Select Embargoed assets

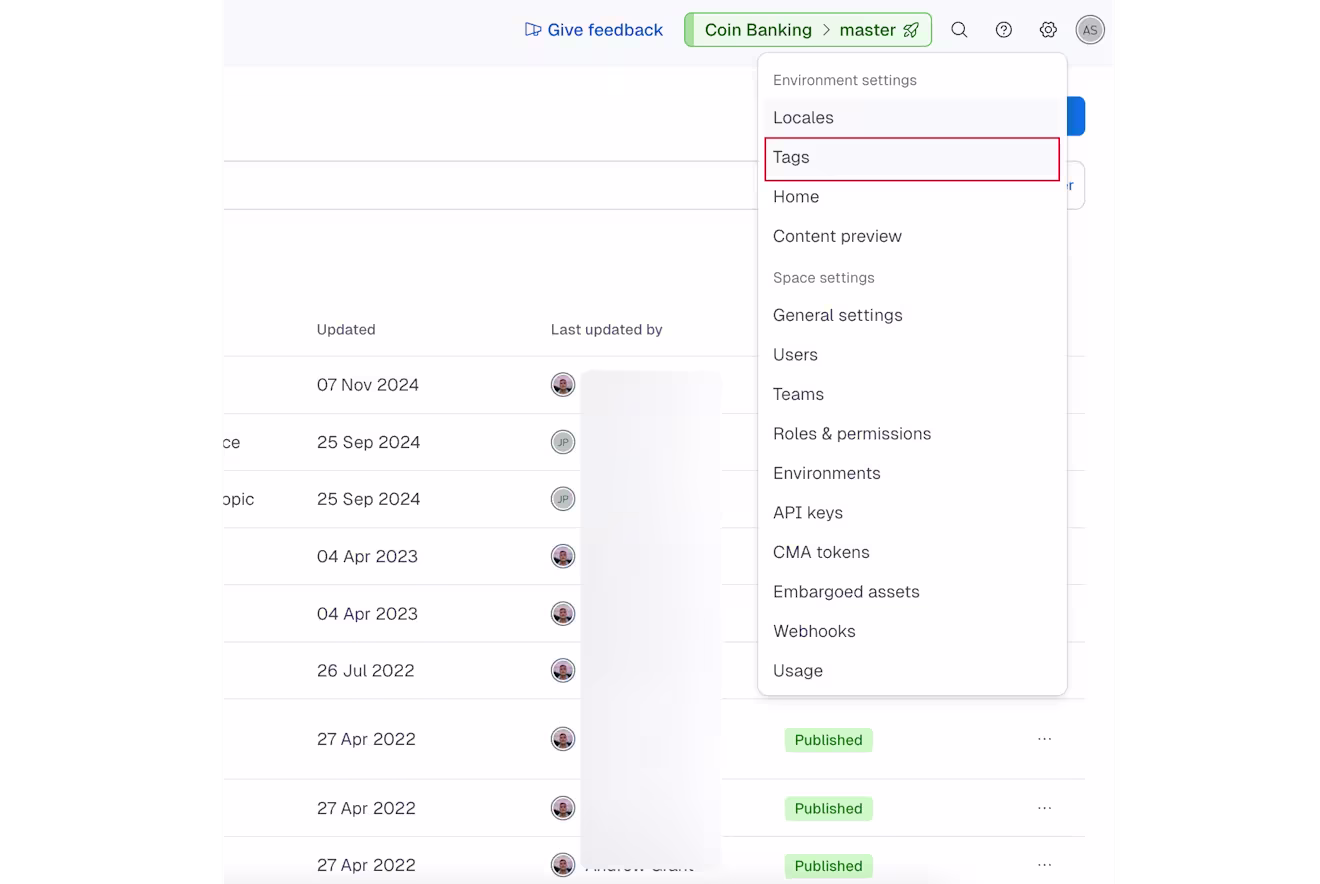pyautogui.click(x=912, y=592)
